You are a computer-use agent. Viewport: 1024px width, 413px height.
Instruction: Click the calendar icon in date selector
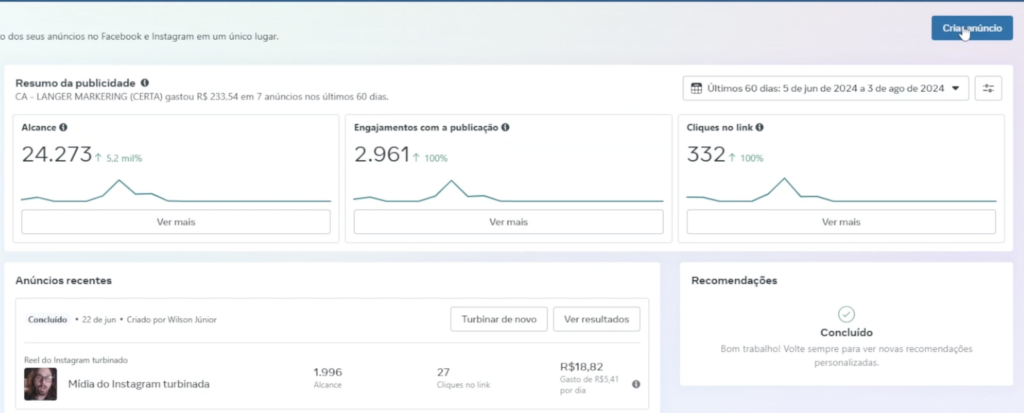pos(697,89)
